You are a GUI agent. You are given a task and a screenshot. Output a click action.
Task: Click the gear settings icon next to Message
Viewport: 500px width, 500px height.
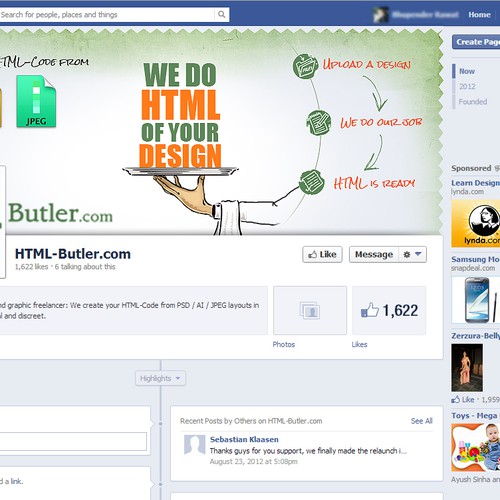407,255
